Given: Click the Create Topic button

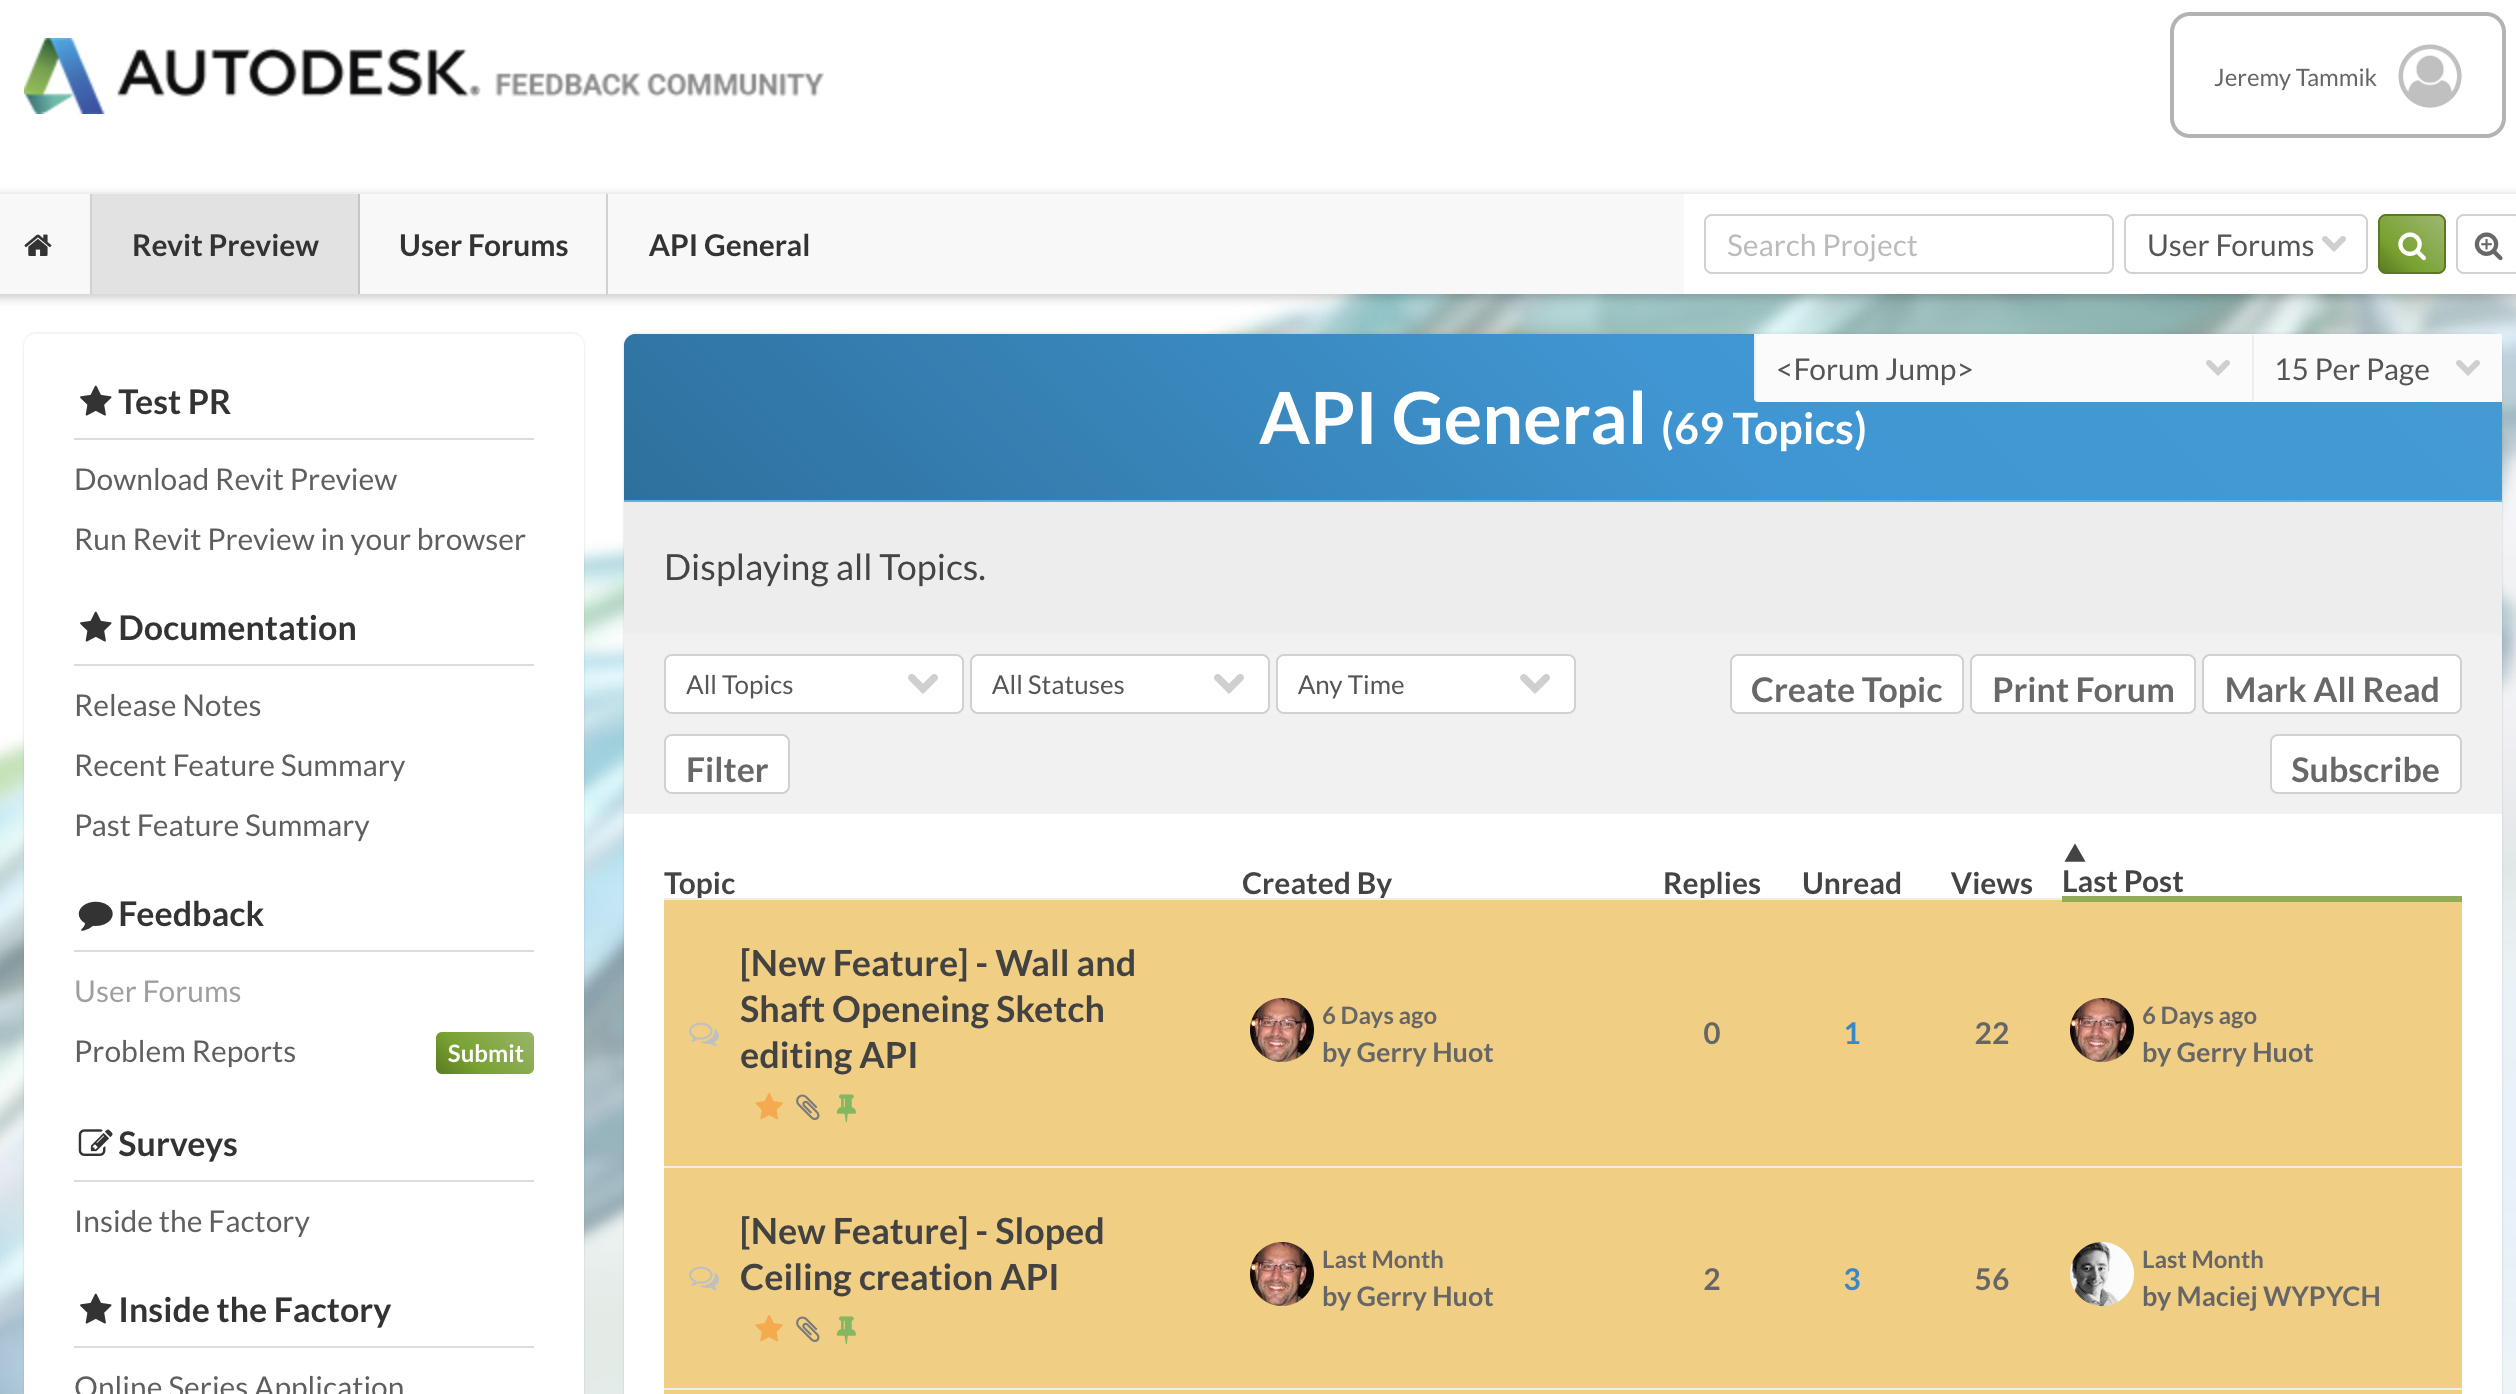Looking at the screenshot, I should pyautogui.click(x=1845, y=687).
